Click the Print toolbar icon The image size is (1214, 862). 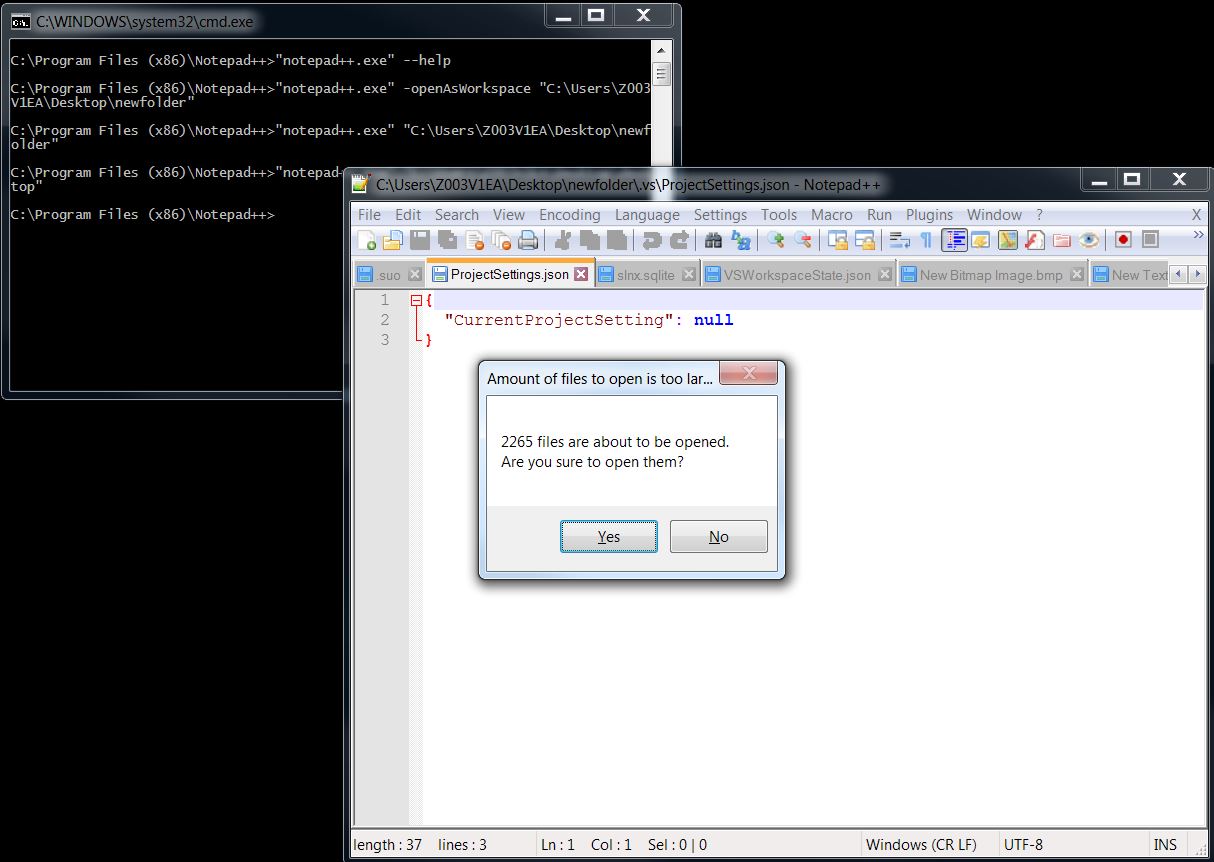pyautogui.click(x=527, y=240)
